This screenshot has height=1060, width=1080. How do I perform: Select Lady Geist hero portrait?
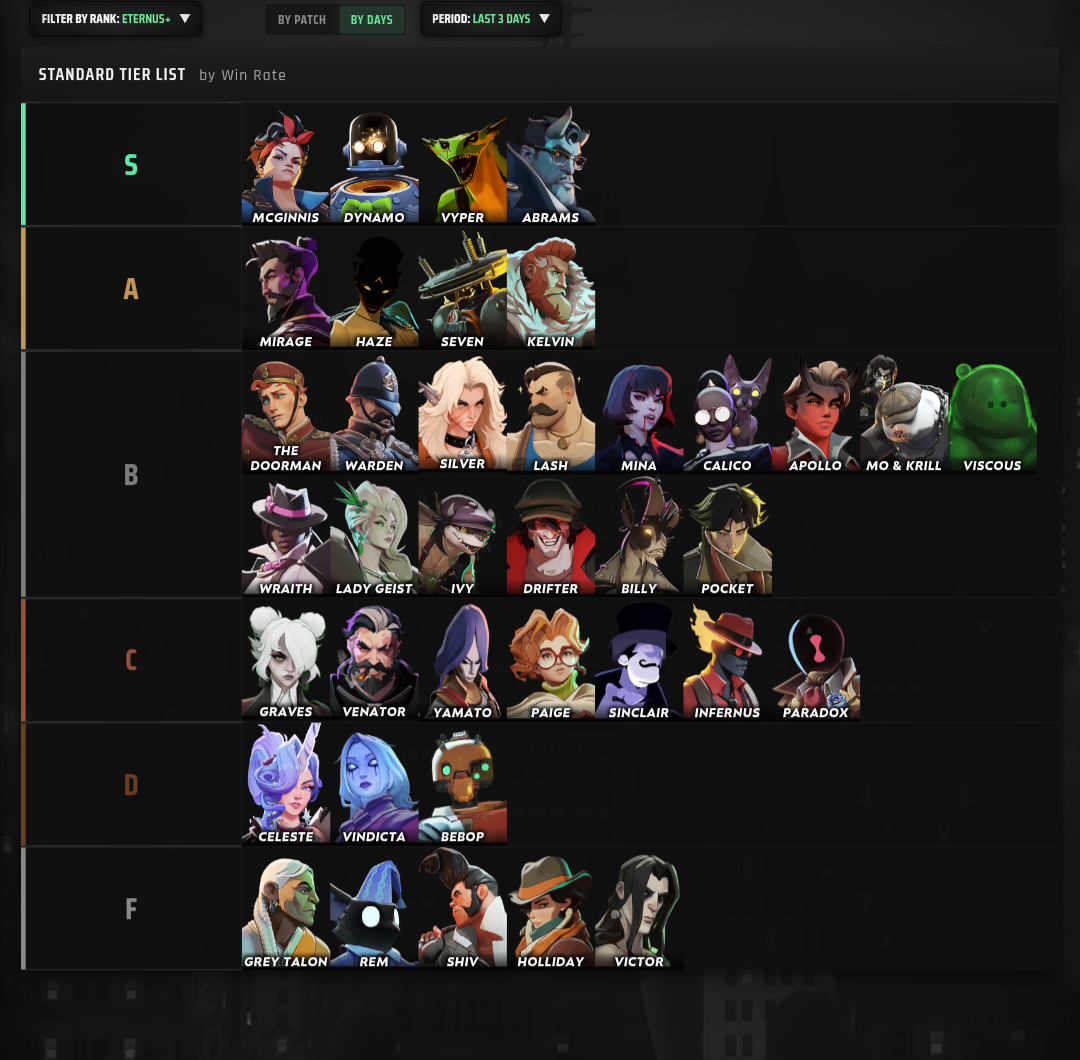point(374,537)
